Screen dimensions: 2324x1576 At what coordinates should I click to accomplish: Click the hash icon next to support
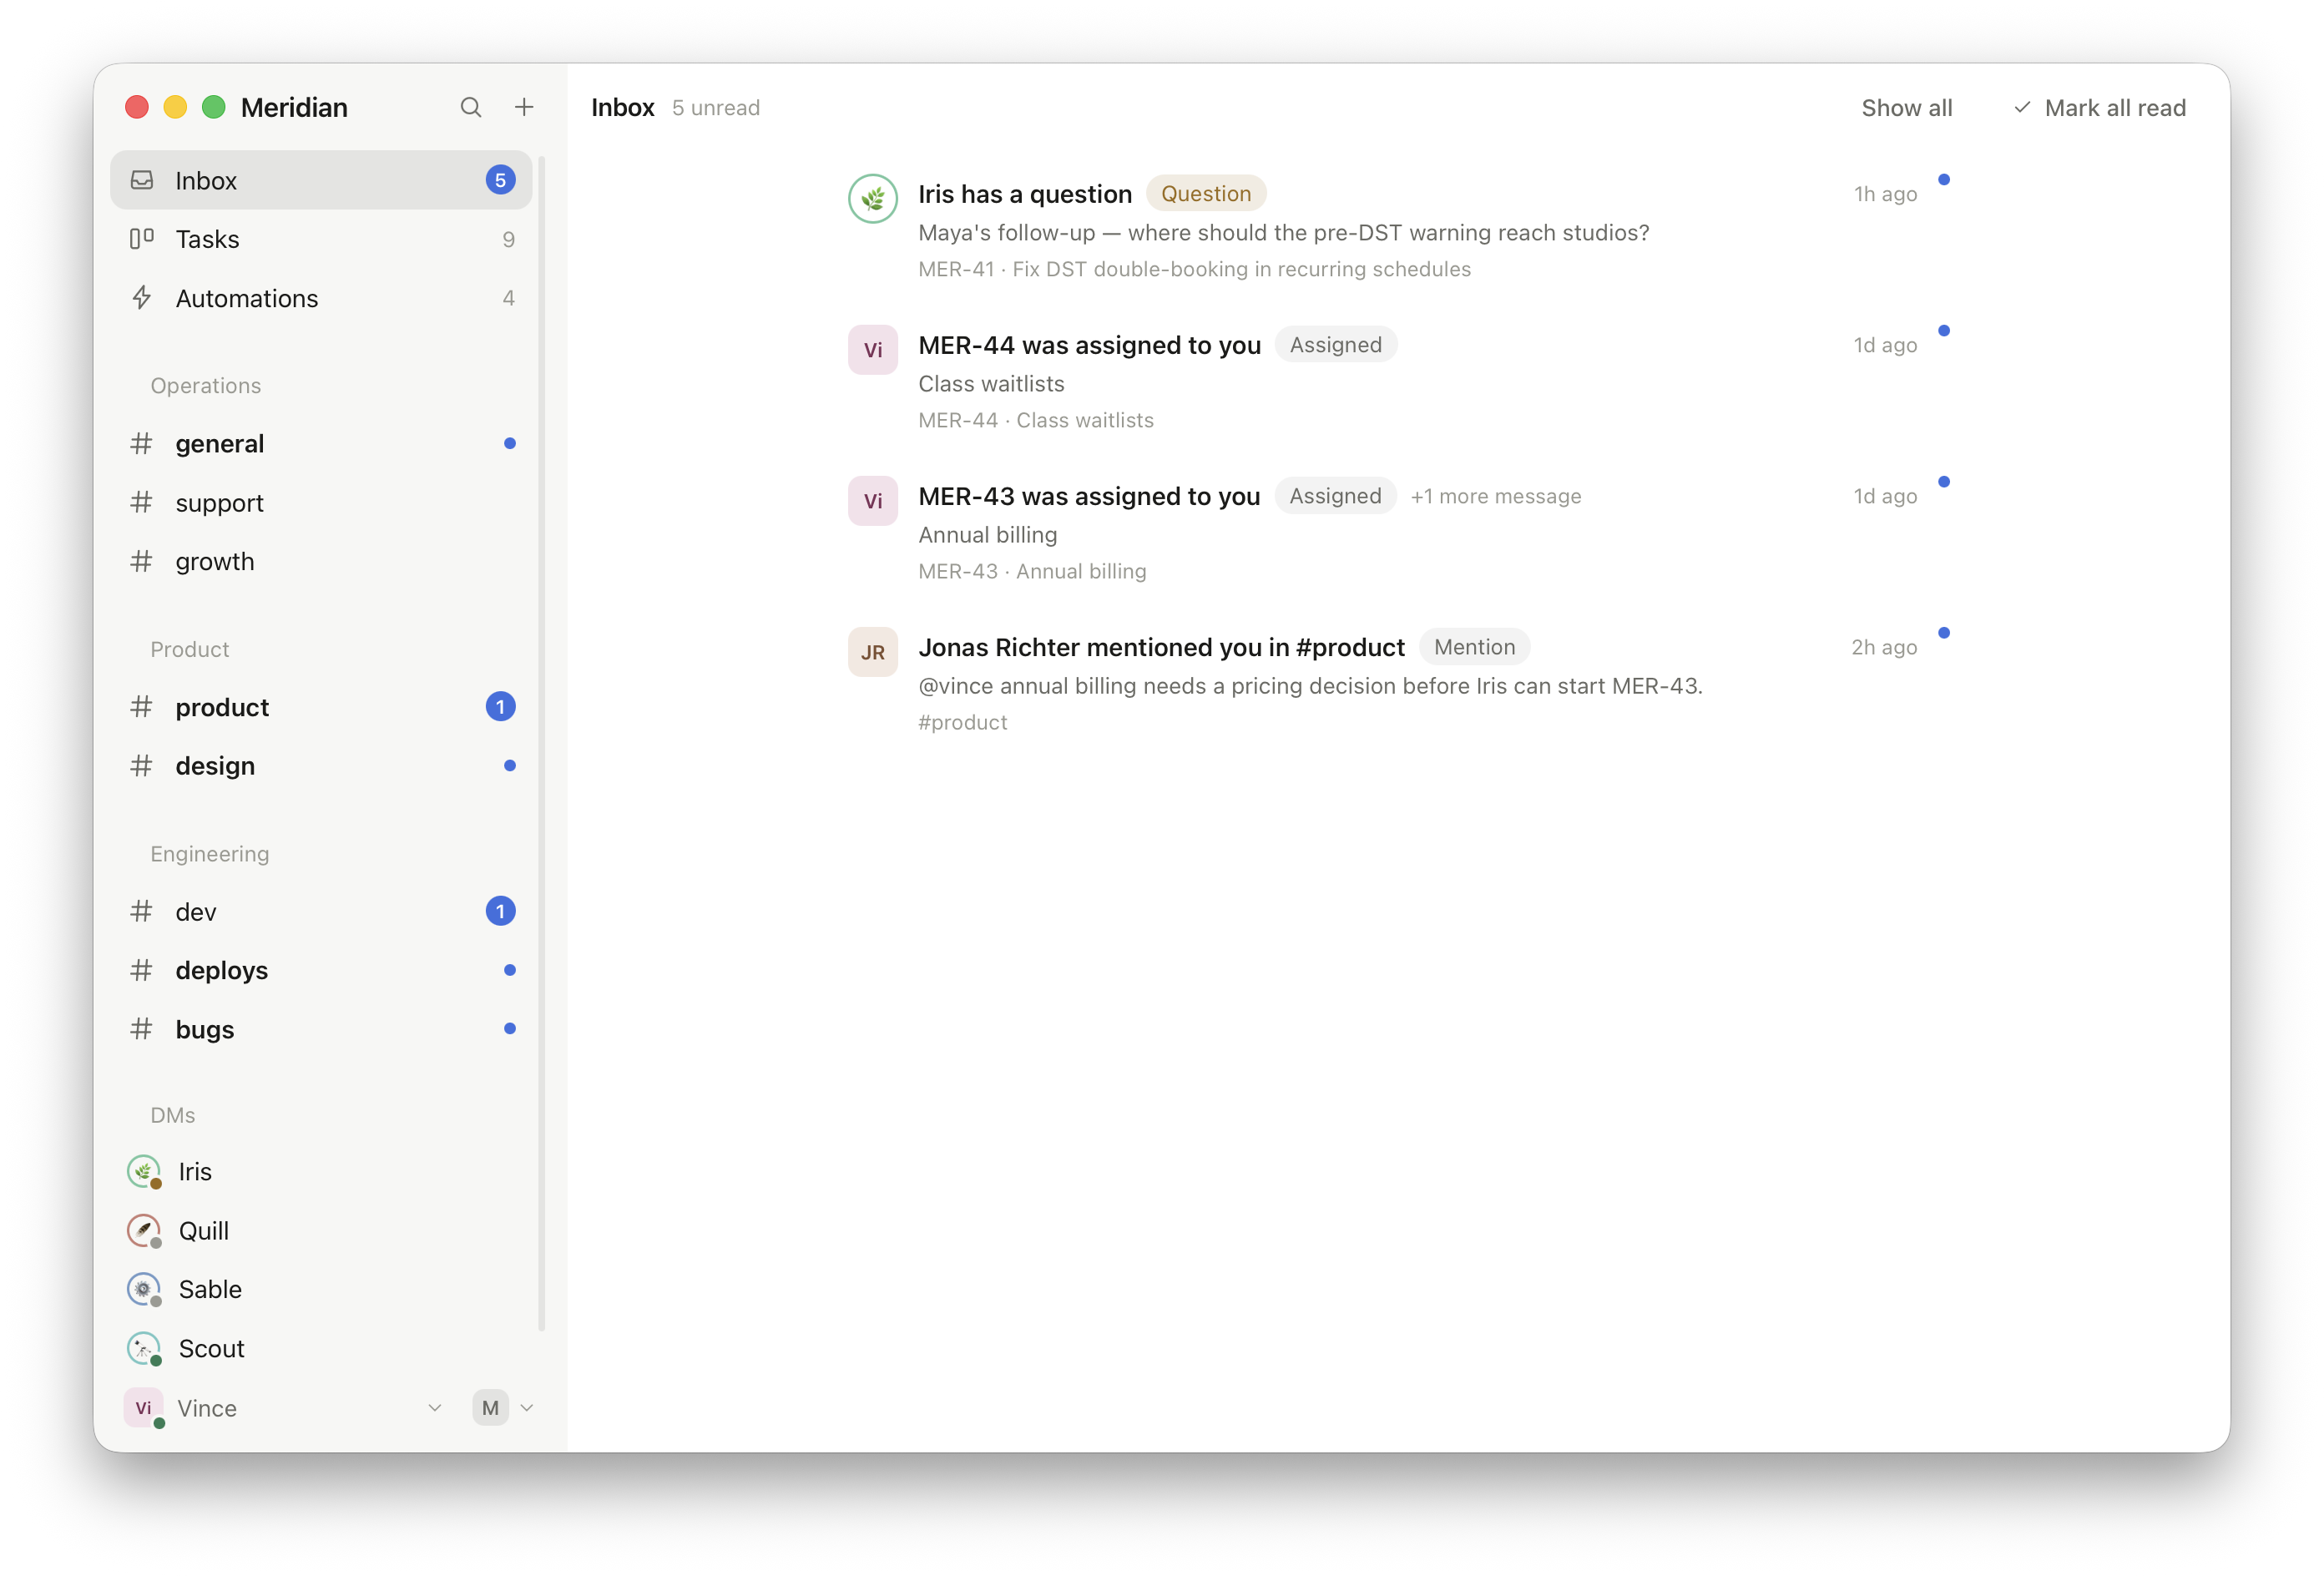click(x=142, y=502)
